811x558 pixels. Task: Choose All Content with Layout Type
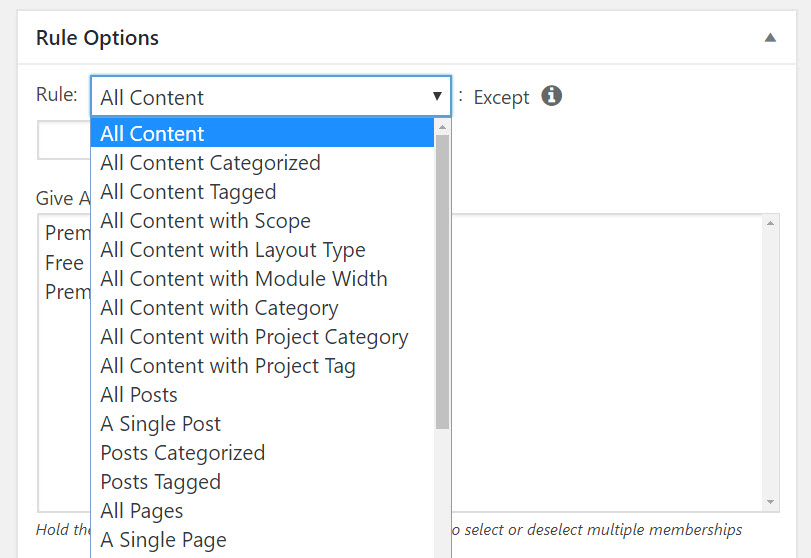tap(262, 250)
